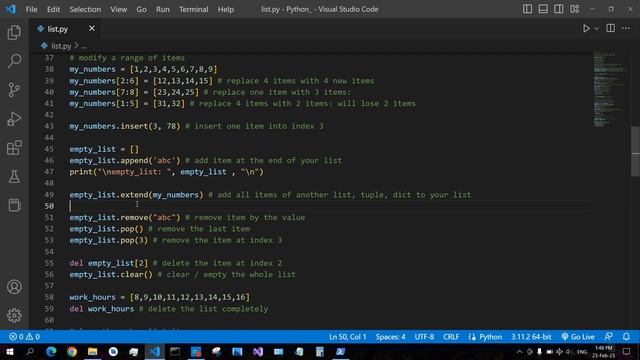Open the Windows Start menu

click(10, 351)
